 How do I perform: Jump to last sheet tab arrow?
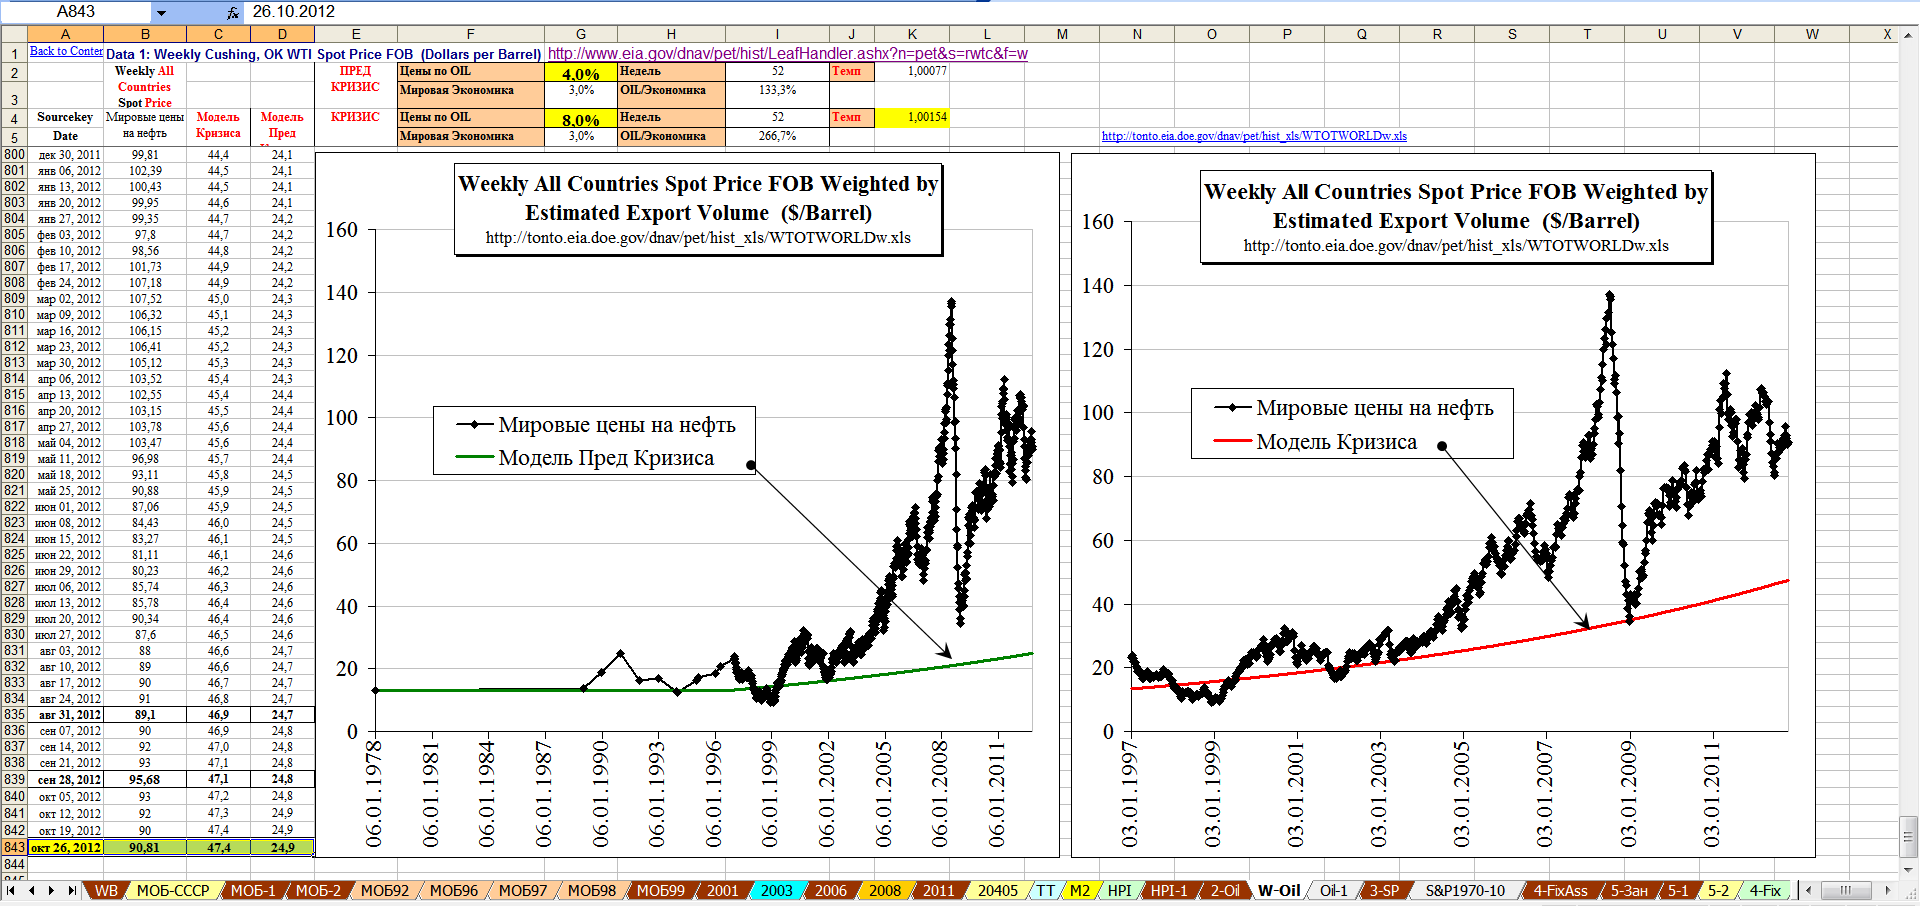72,890
